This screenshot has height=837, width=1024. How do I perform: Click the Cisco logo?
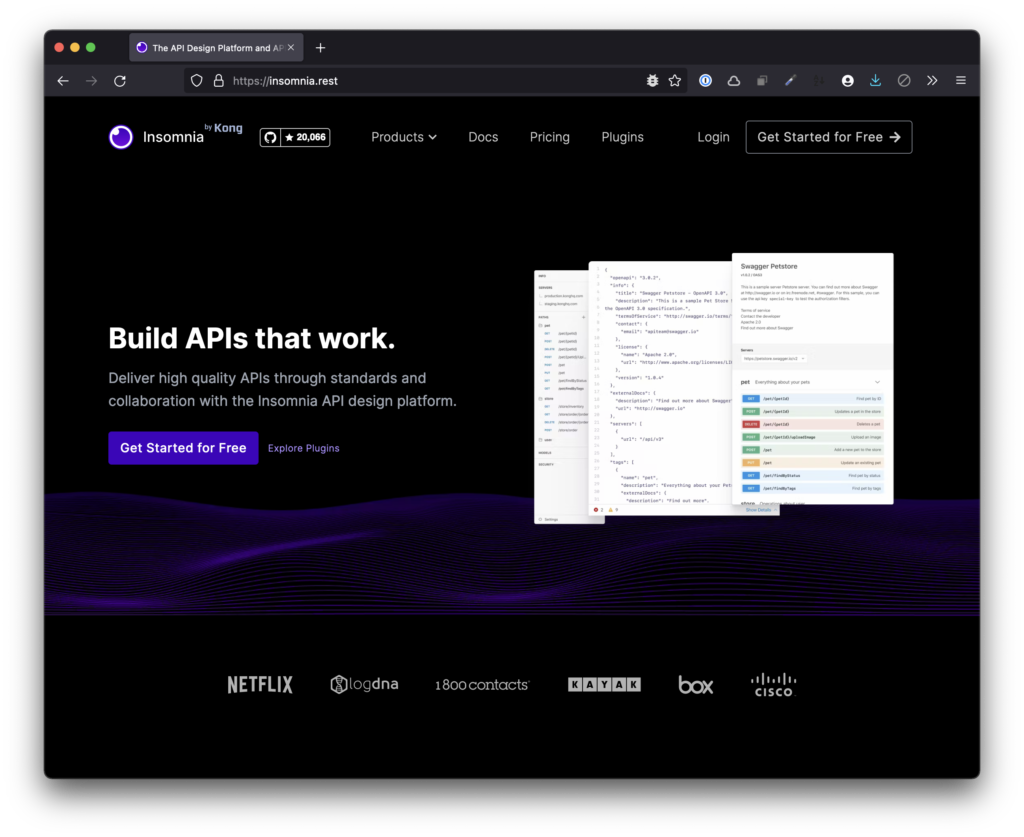point(774,685)
